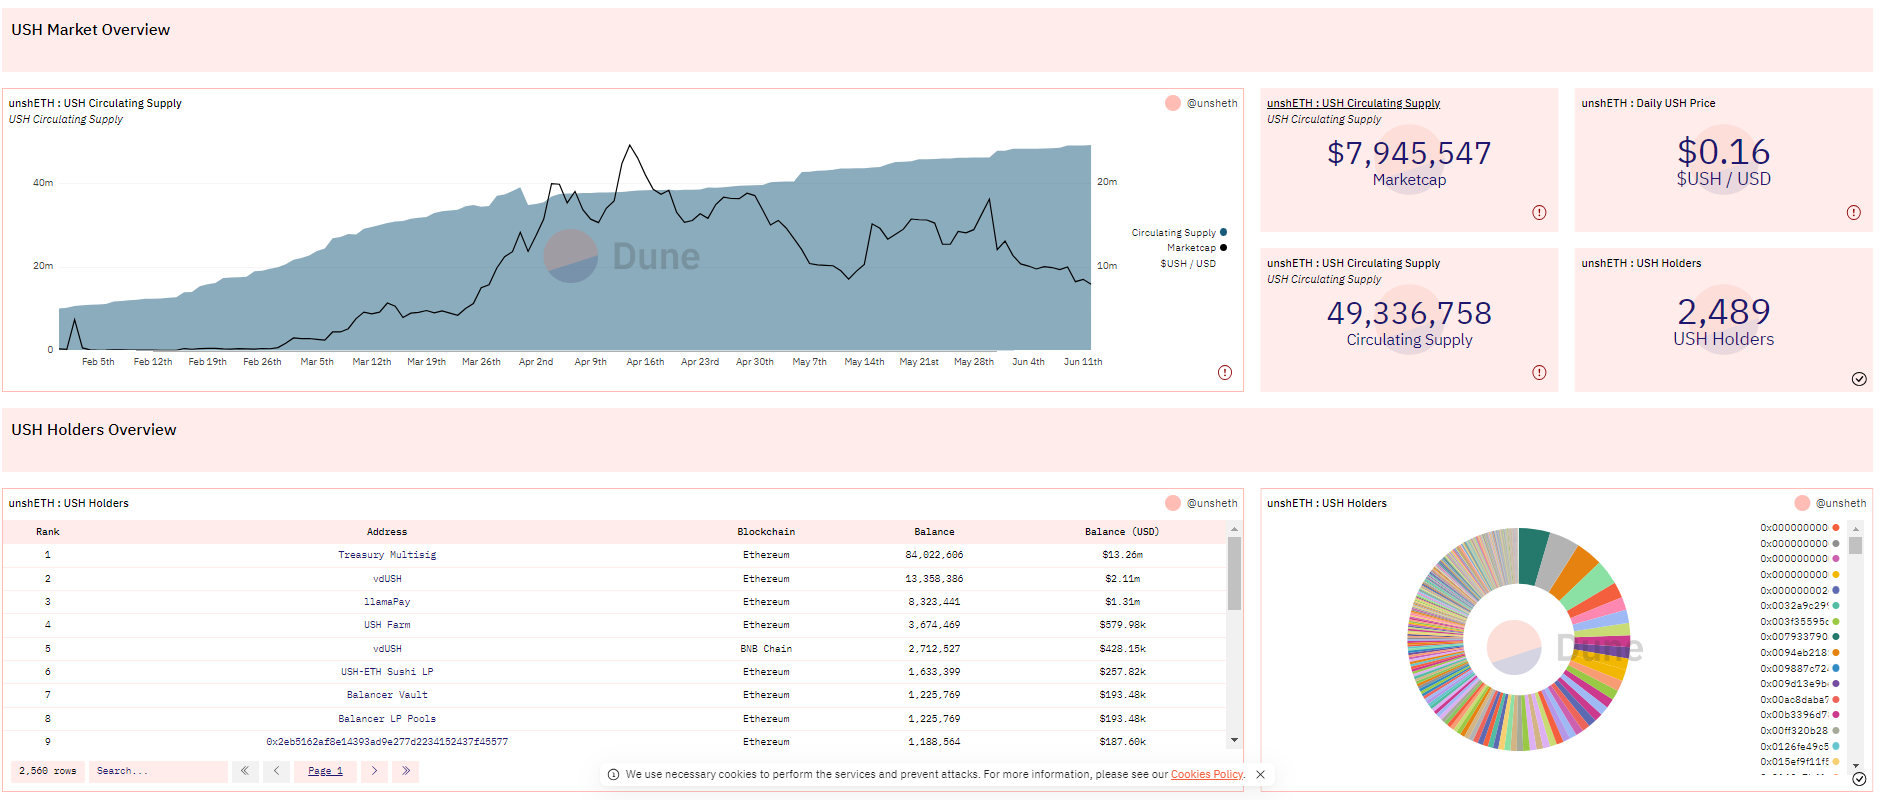Click 0x007933790 color dot in pie legend

1836,637
